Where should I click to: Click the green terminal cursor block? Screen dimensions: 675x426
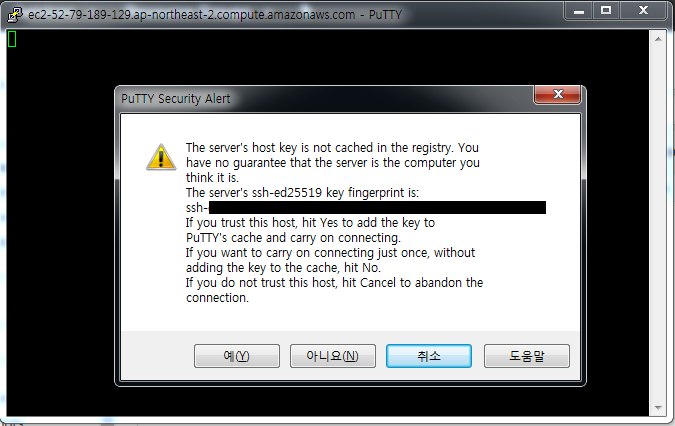[12, 39]
